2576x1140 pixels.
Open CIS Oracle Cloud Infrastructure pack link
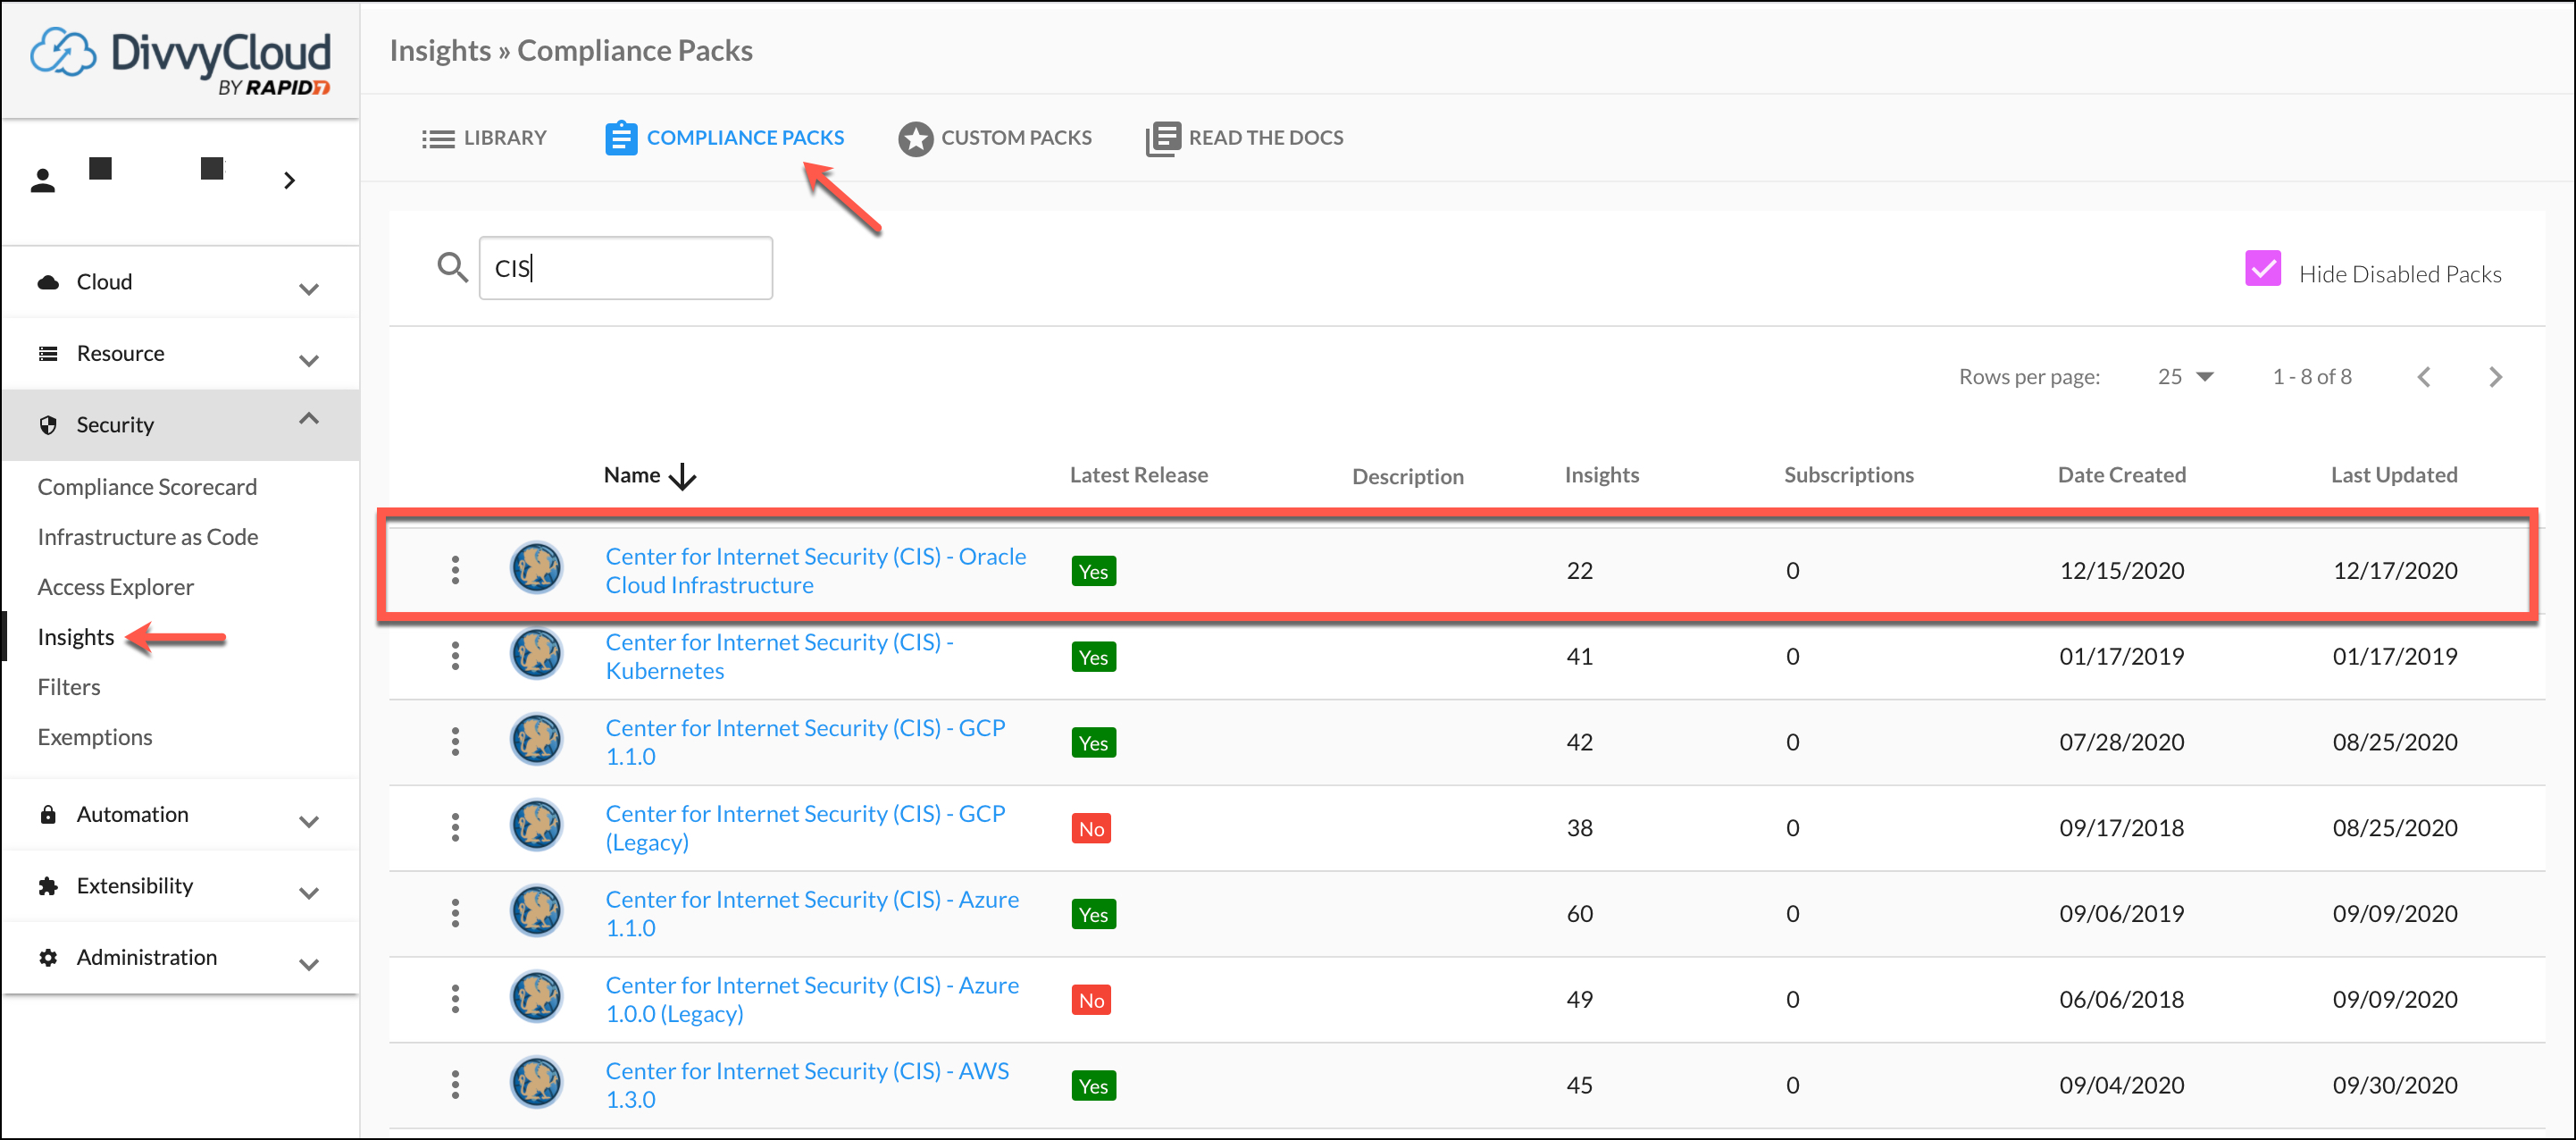(816, 571)
